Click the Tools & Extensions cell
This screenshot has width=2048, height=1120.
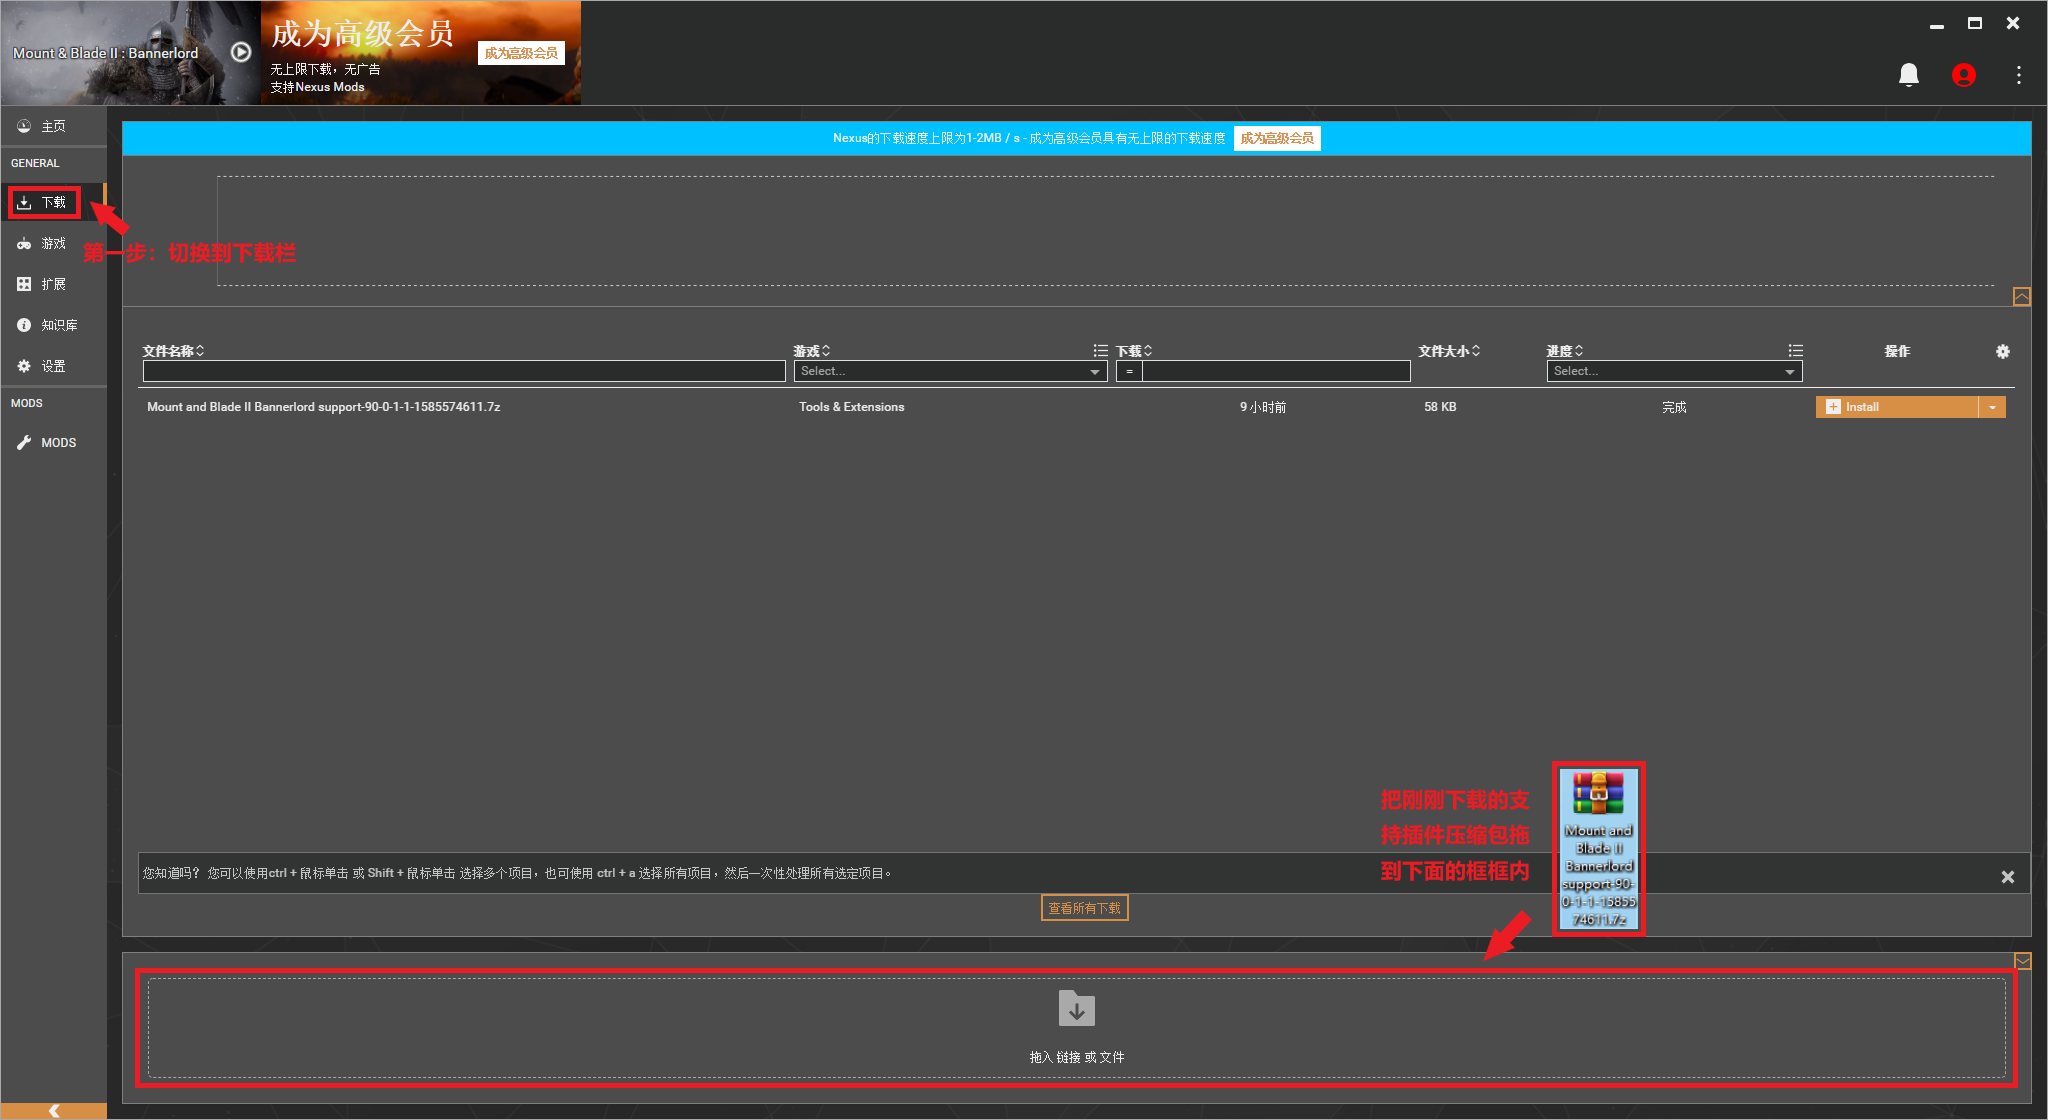(x=851, y=407)
